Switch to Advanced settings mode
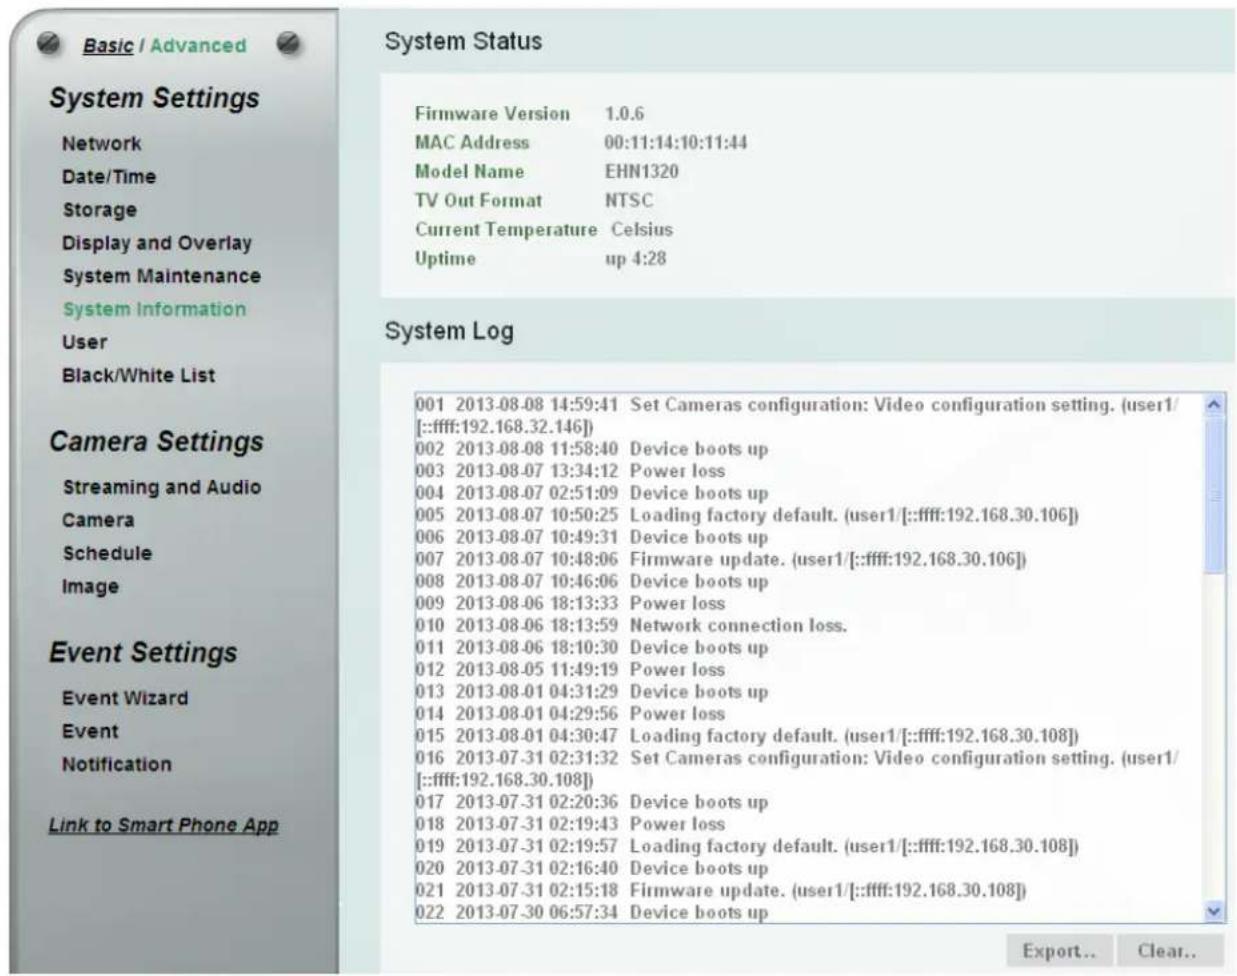1237x976 pixels. 198,46
